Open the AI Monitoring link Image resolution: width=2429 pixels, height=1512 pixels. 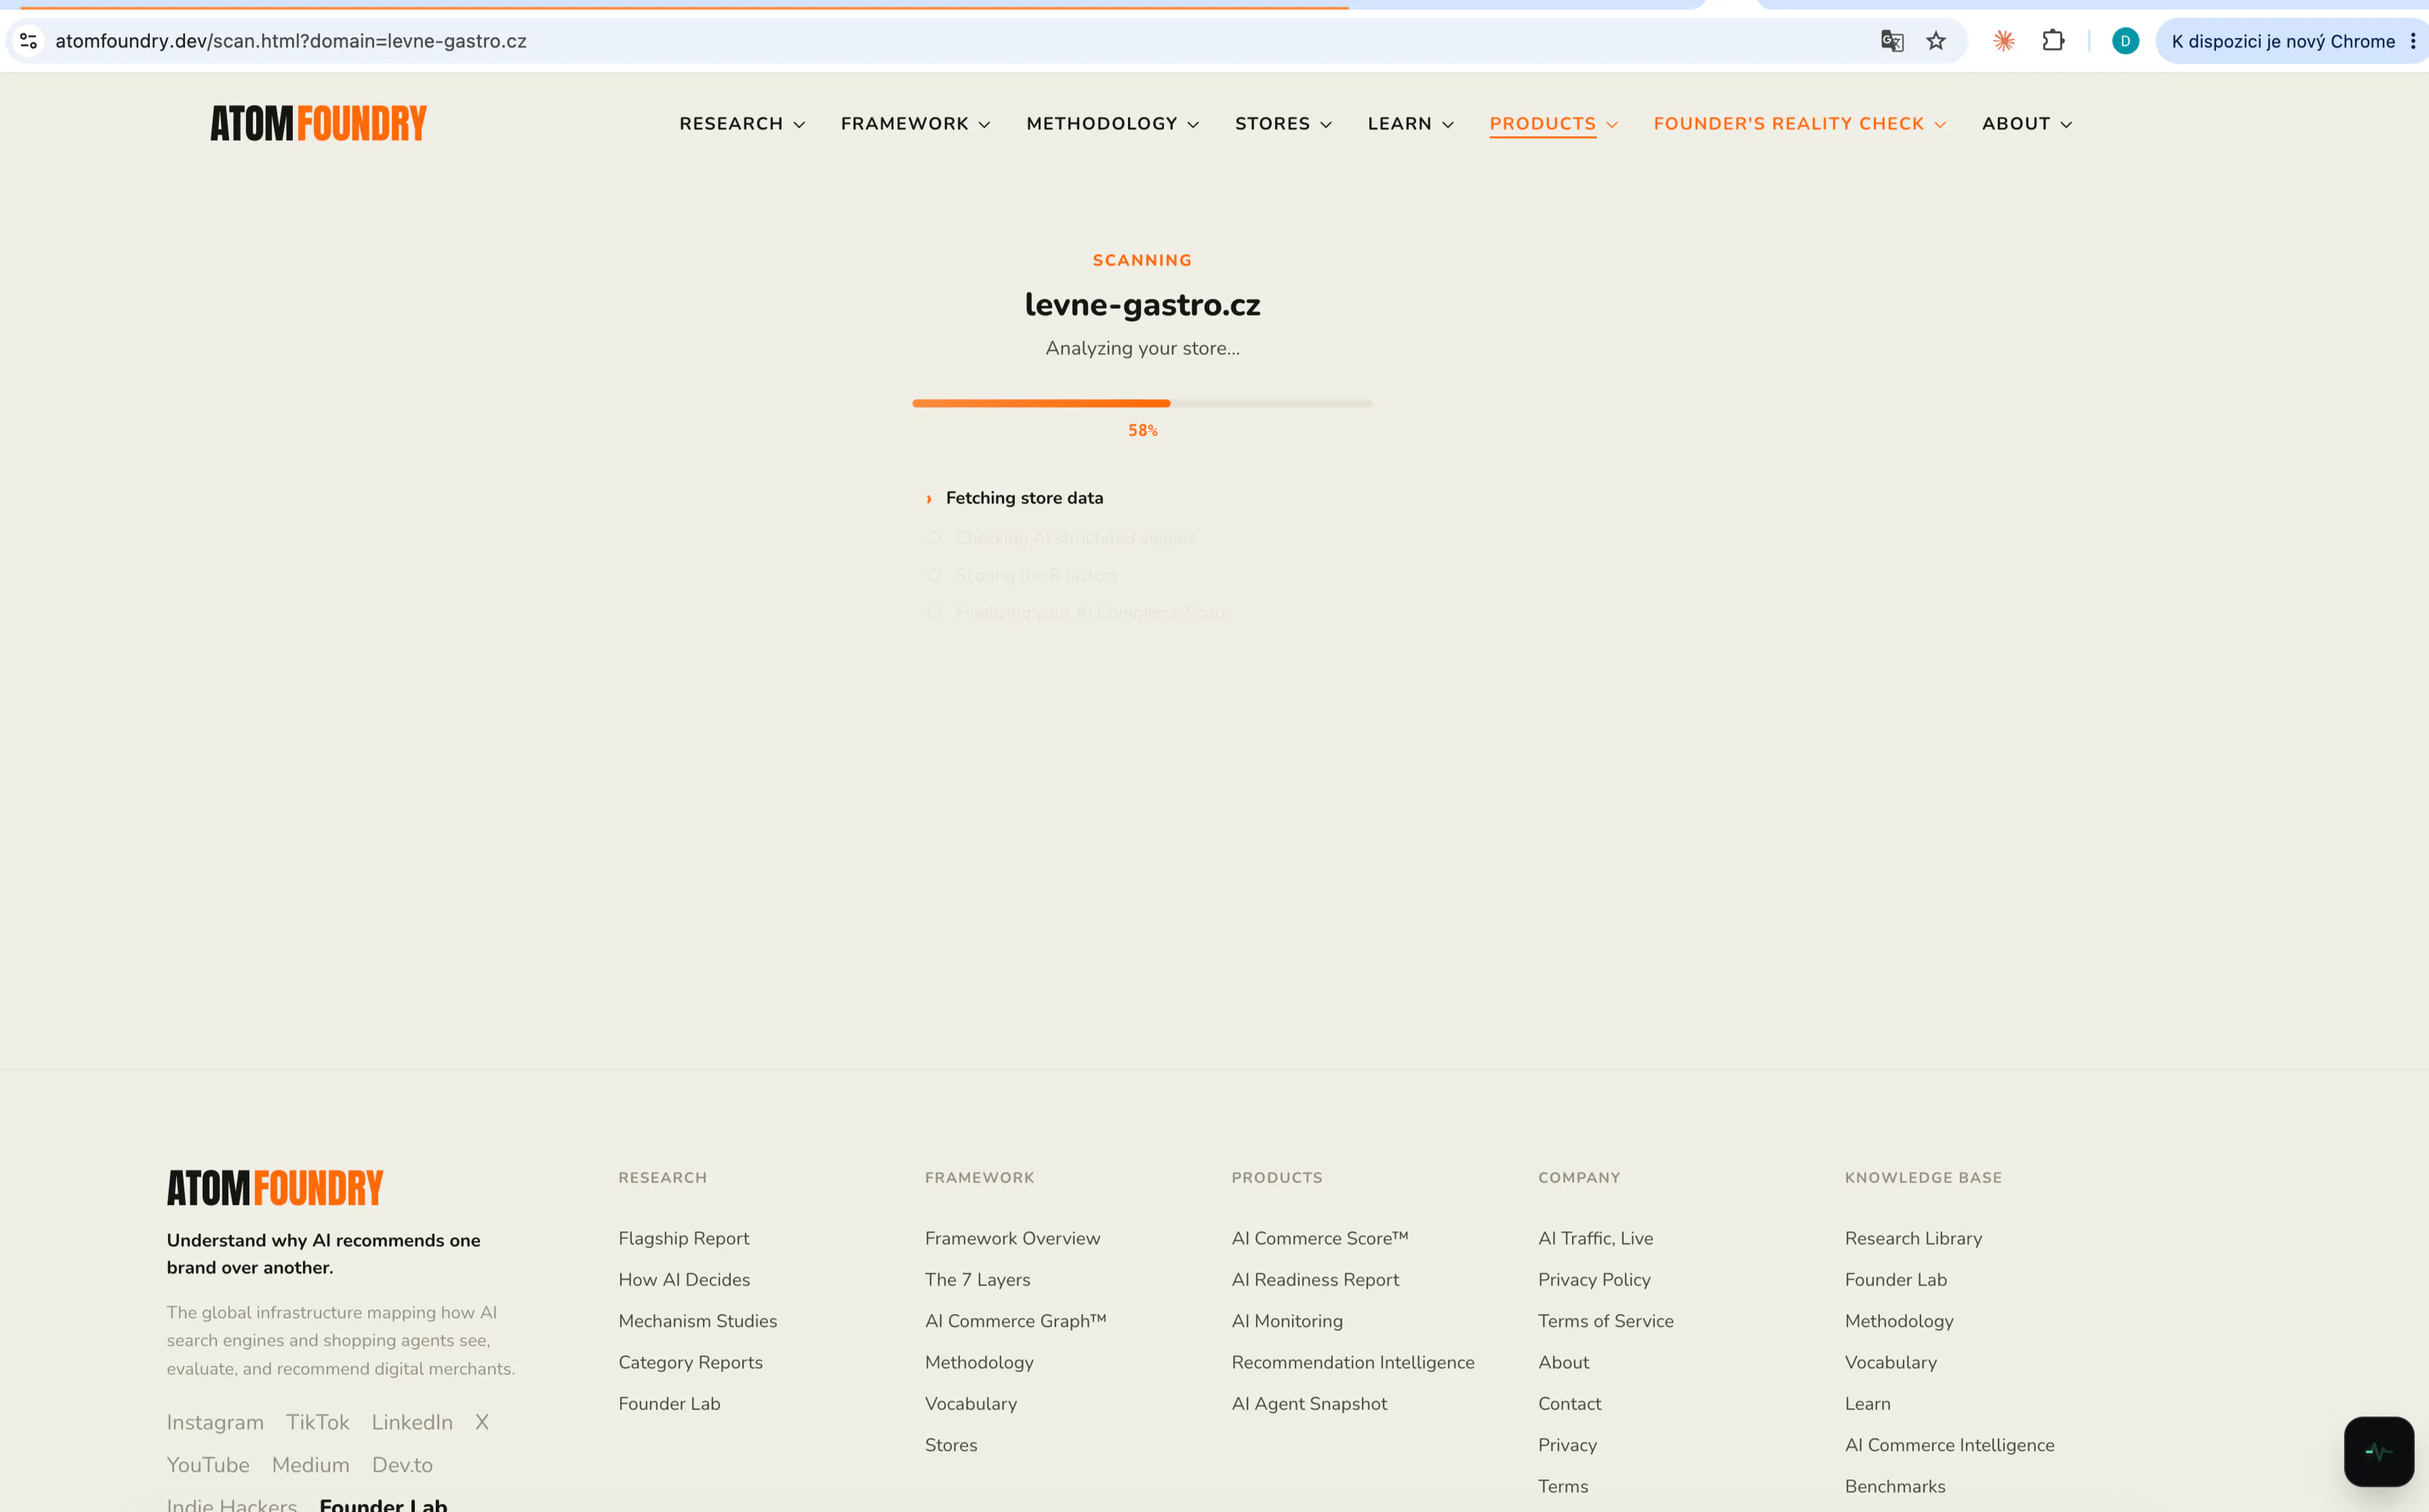point(1287,1321)
